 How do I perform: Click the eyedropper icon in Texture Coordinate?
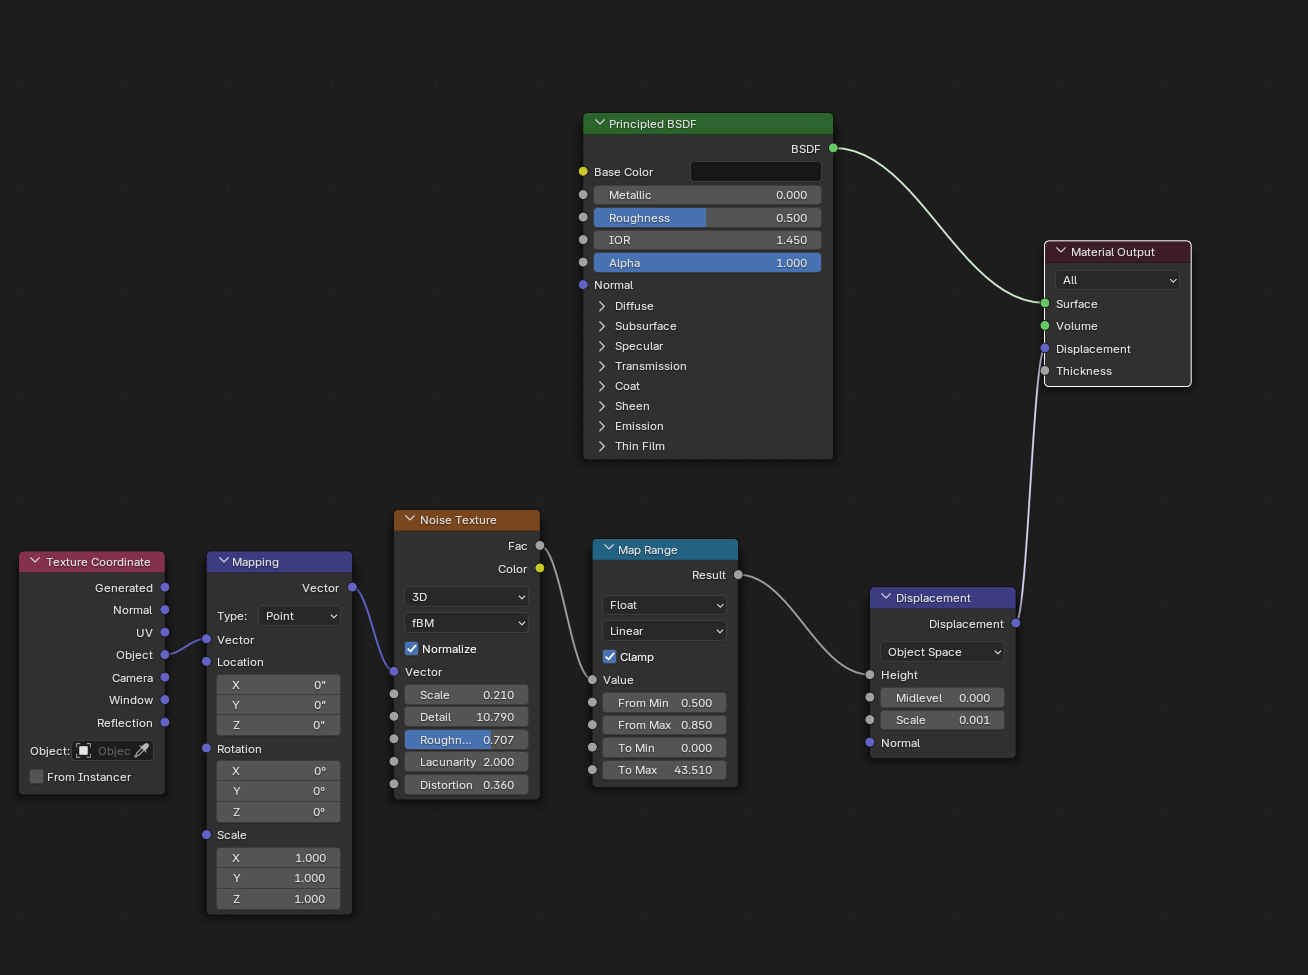pos(142,750)
